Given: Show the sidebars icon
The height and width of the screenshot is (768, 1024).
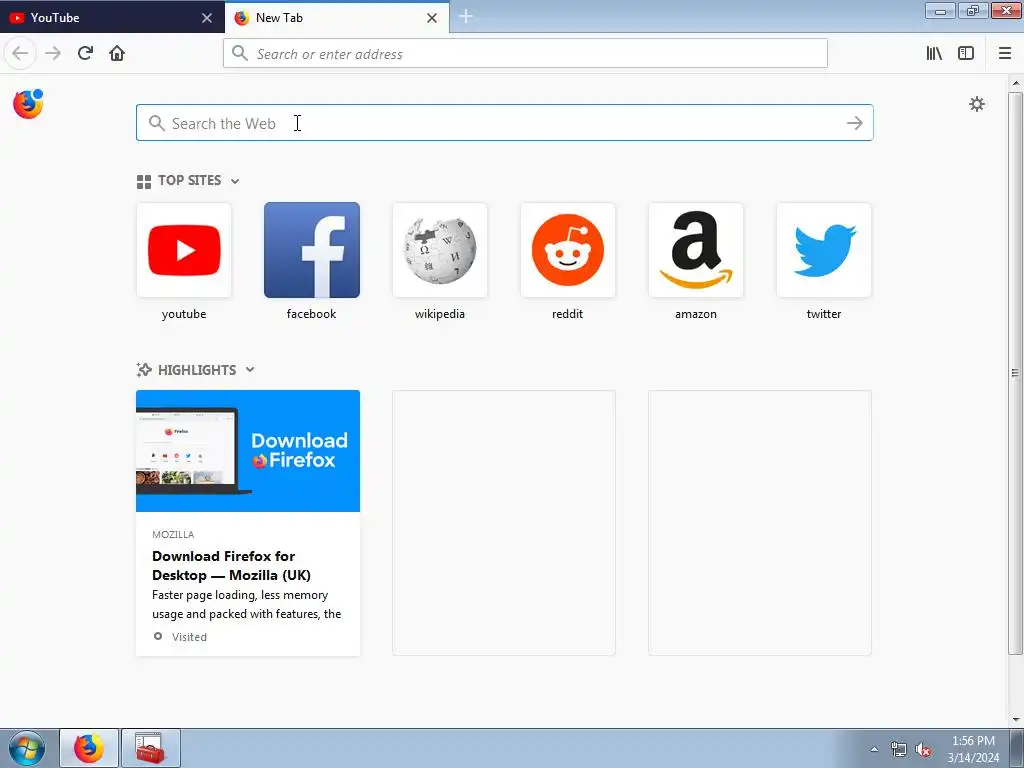Looking at the screenshot, I should 966,53.
